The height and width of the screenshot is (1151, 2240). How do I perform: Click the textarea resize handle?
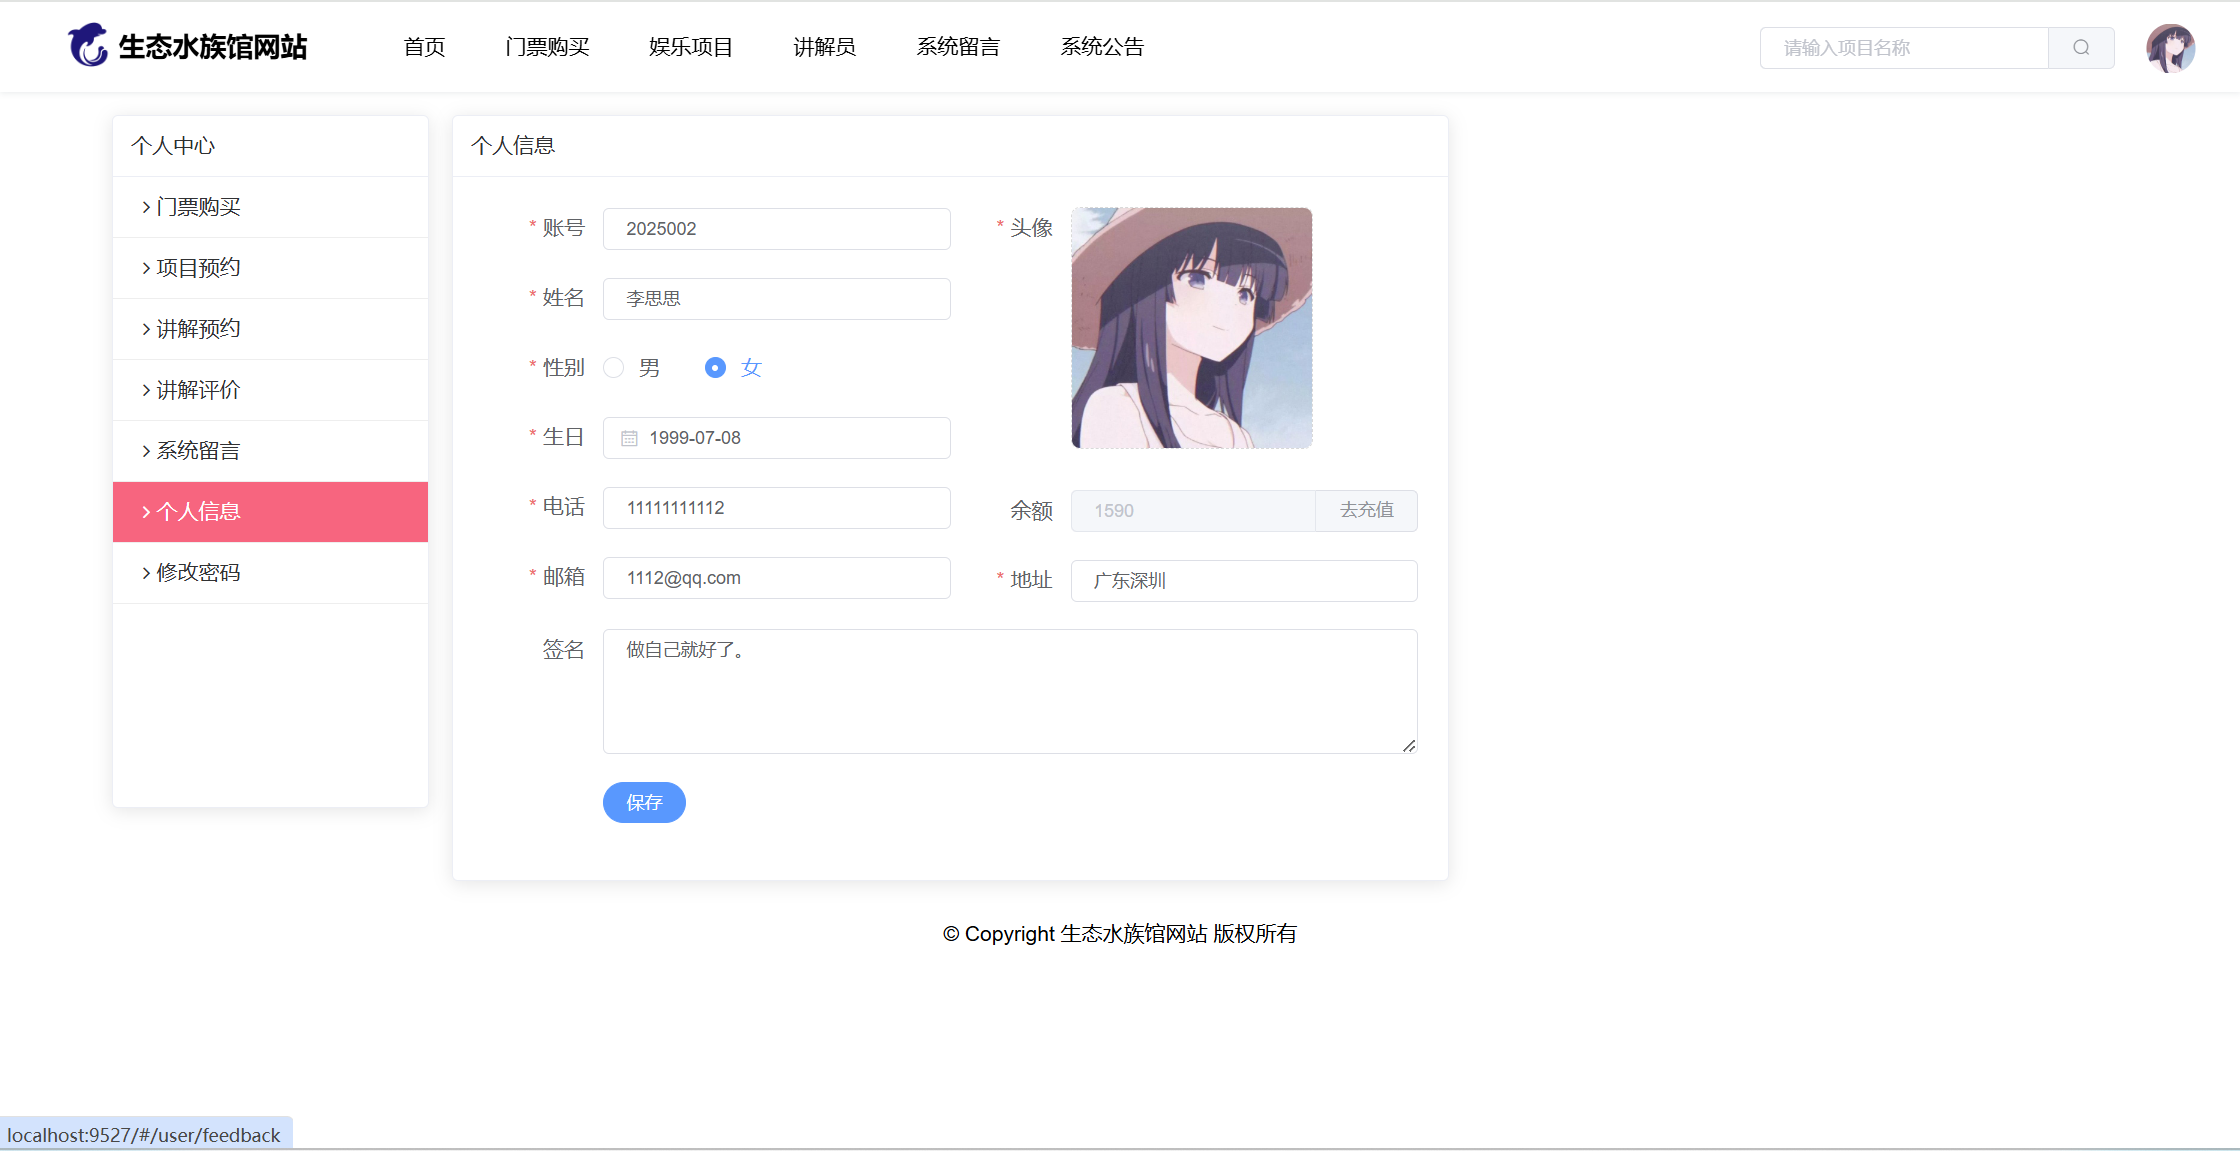click(1408, 745)
